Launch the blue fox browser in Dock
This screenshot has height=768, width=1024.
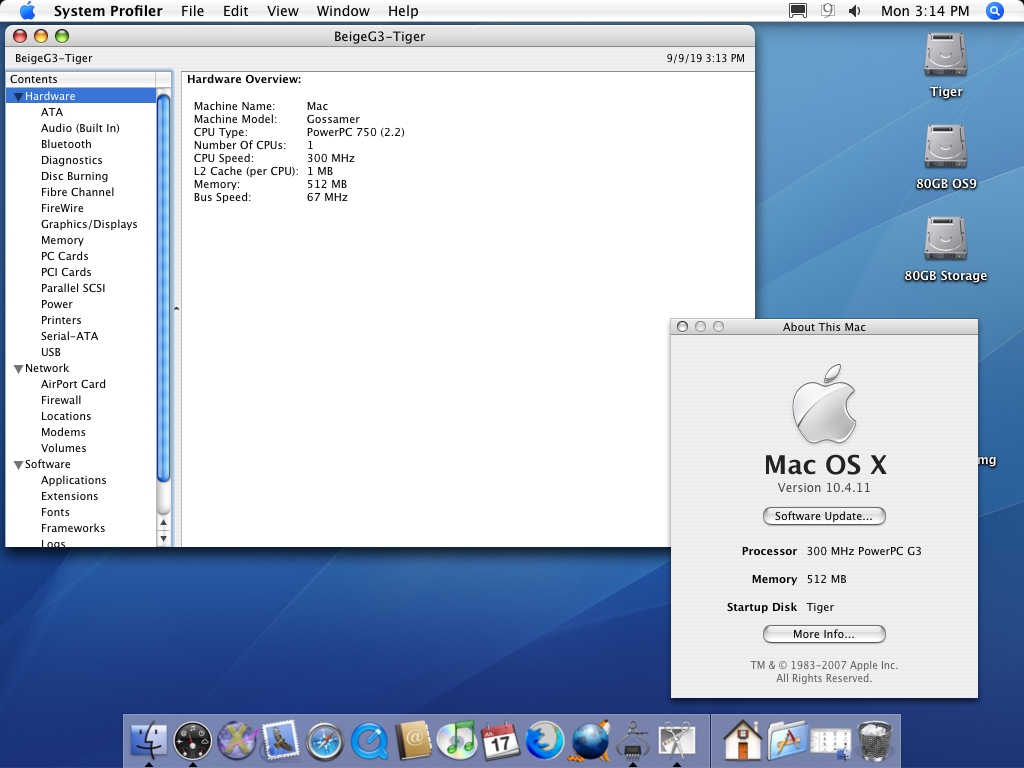(x=545, y=741)
